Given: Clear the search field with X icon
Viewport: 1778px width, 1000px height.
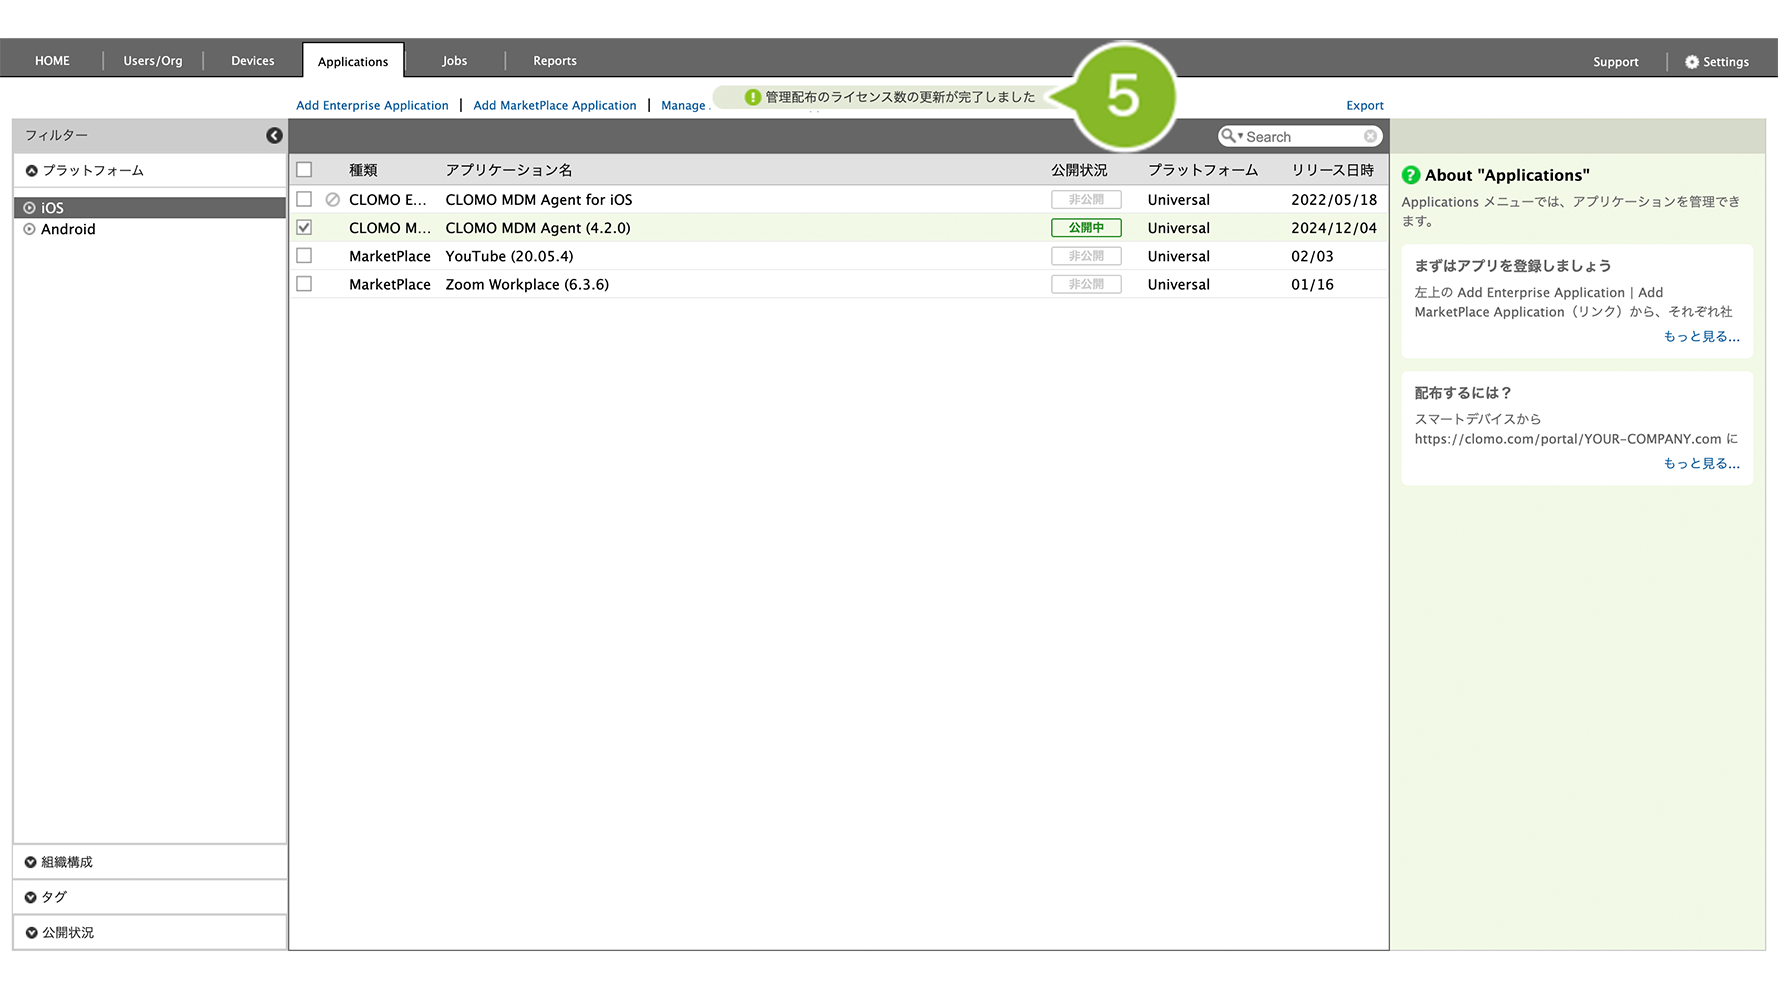Looking at the screenshot, I should click(x=1370, y=136).
